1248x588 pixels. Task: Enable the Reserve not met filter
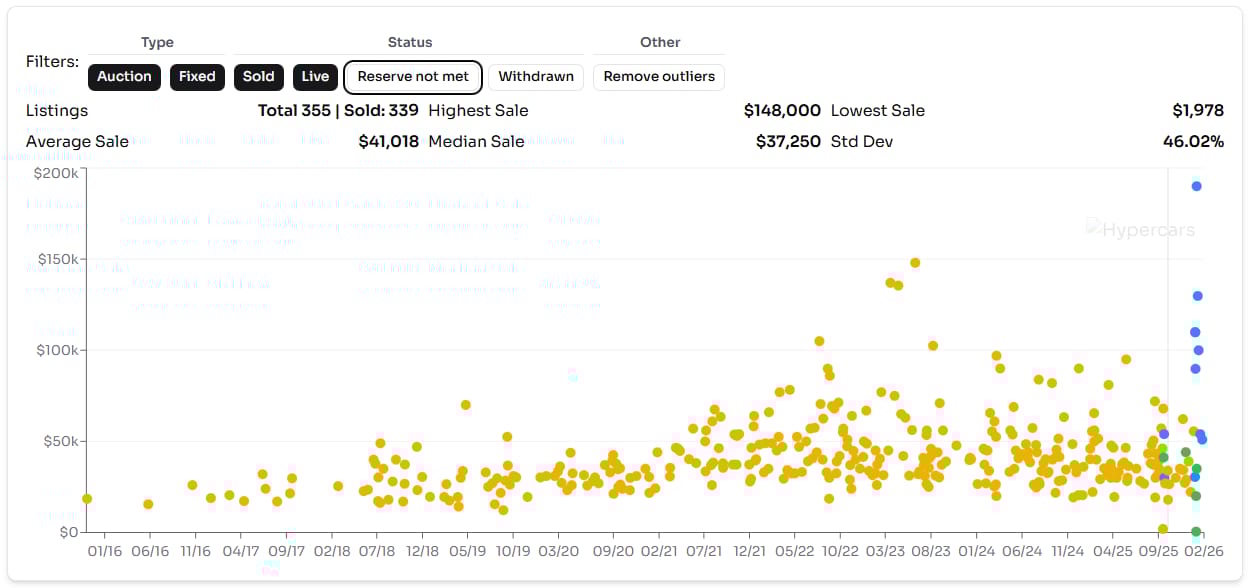click(413, 77)
